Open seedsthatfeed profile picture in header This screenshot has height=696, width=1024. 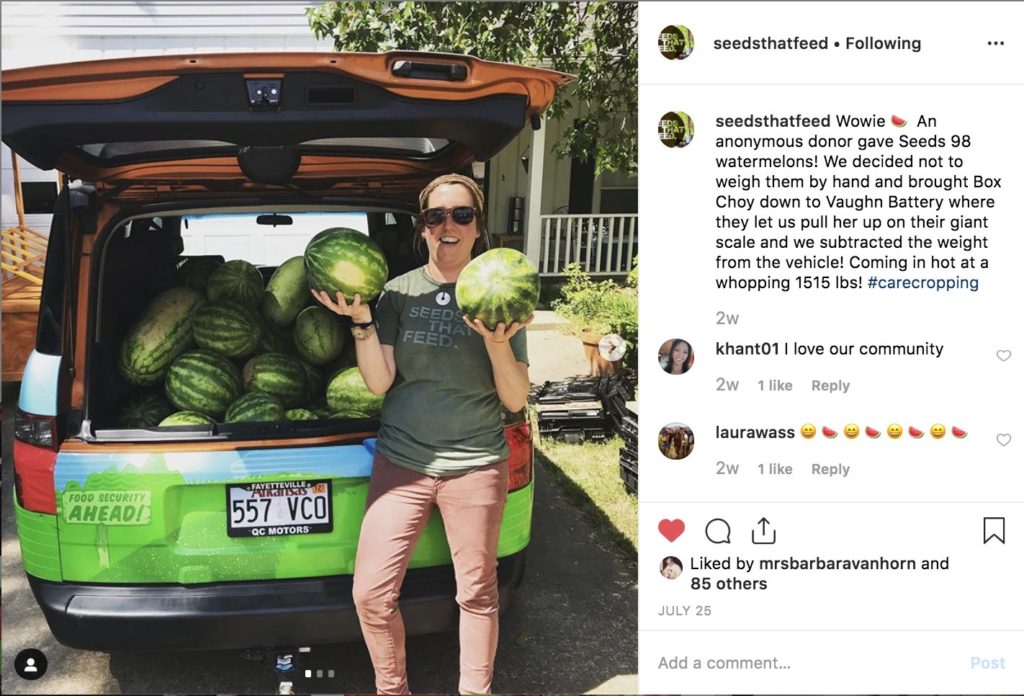675,42
